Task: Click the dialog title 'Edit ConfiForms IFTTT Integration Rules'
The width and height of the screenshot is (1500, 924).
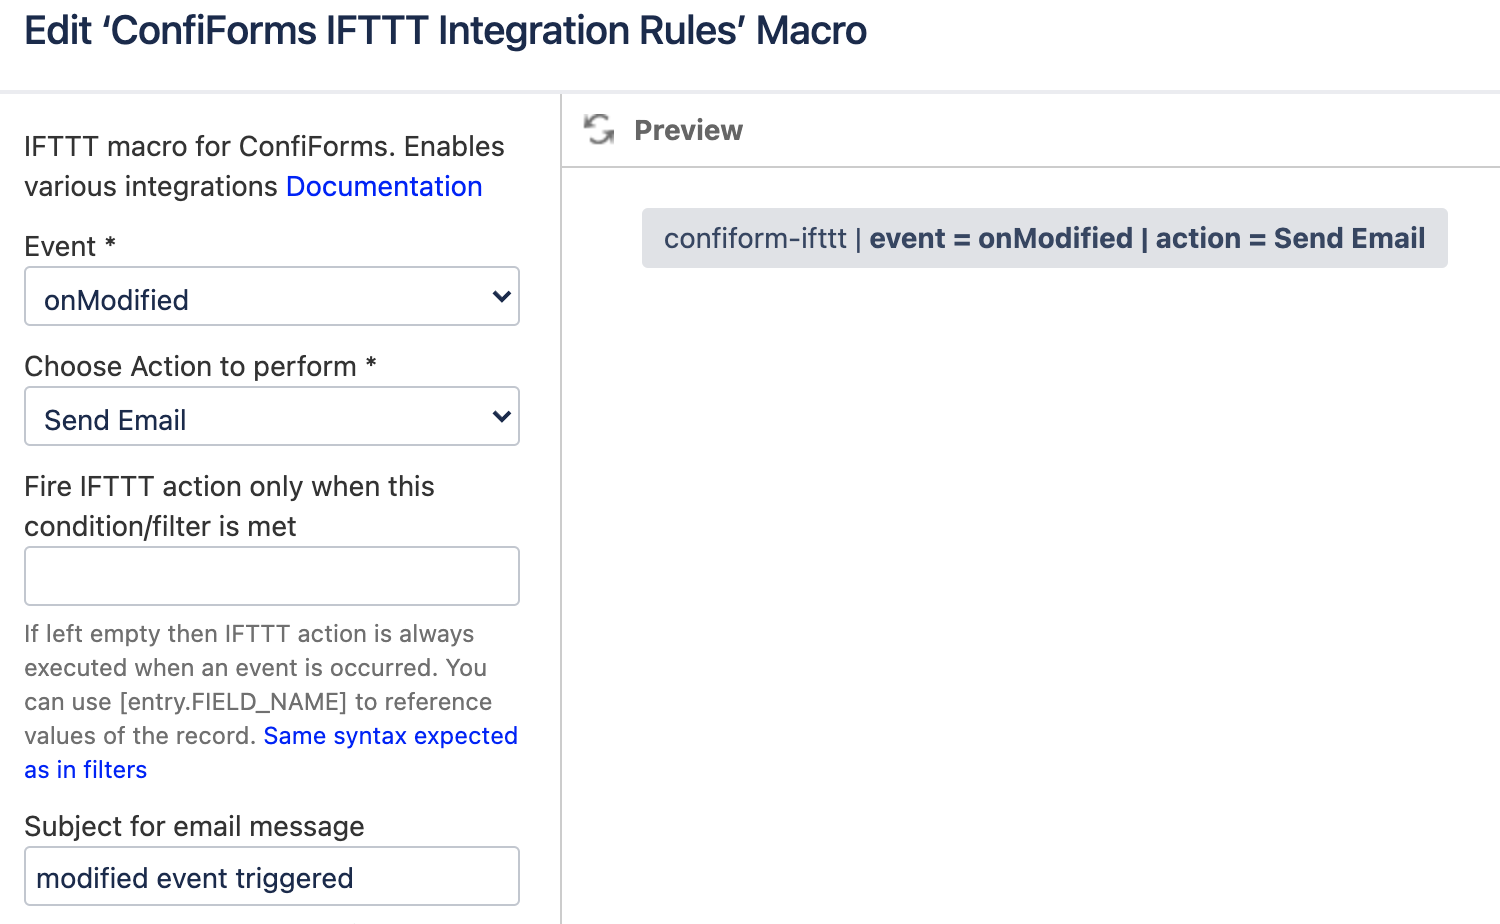Action: point(445,31)
